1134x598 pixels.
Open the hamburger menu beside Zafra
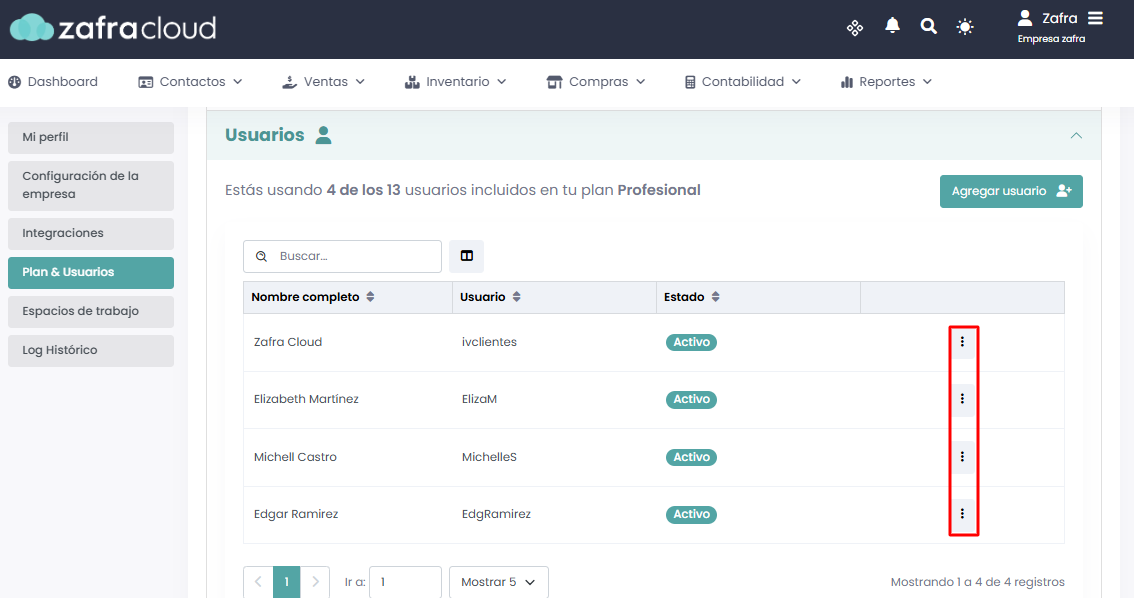point(1096,18)
